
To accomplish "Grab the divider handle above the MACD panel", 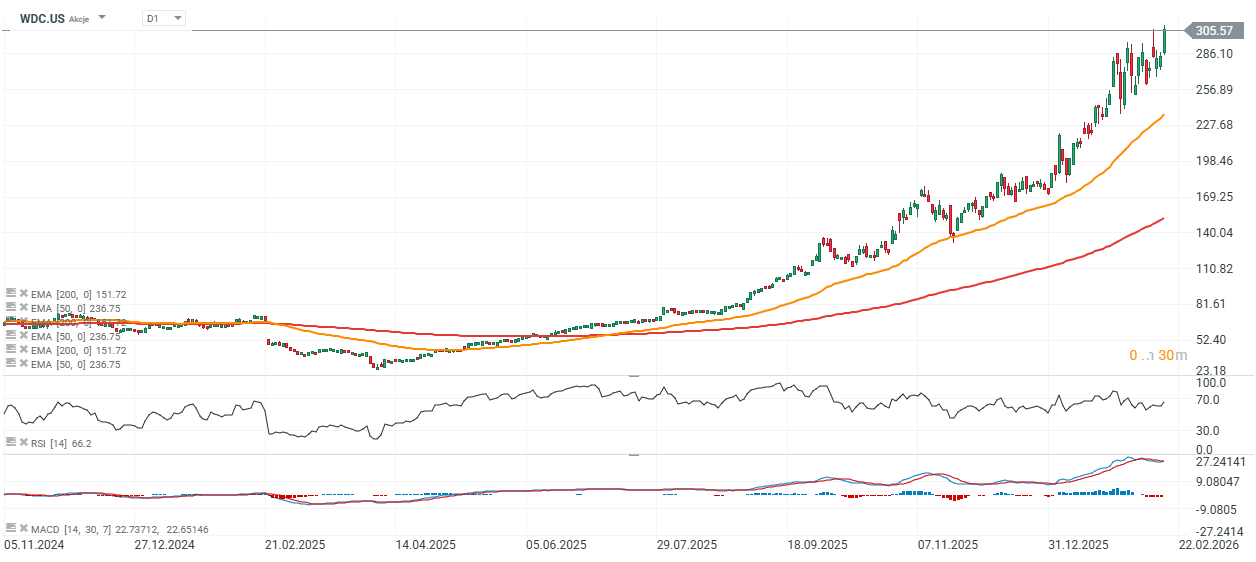I will [634, 454].
